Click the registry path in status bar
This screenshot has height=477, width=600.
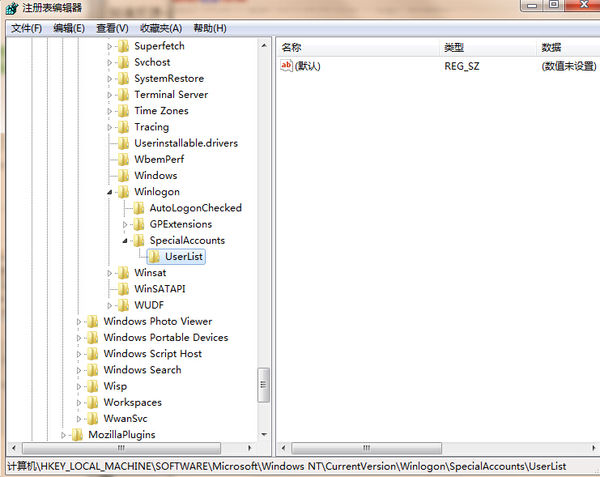tap(287, 466)
